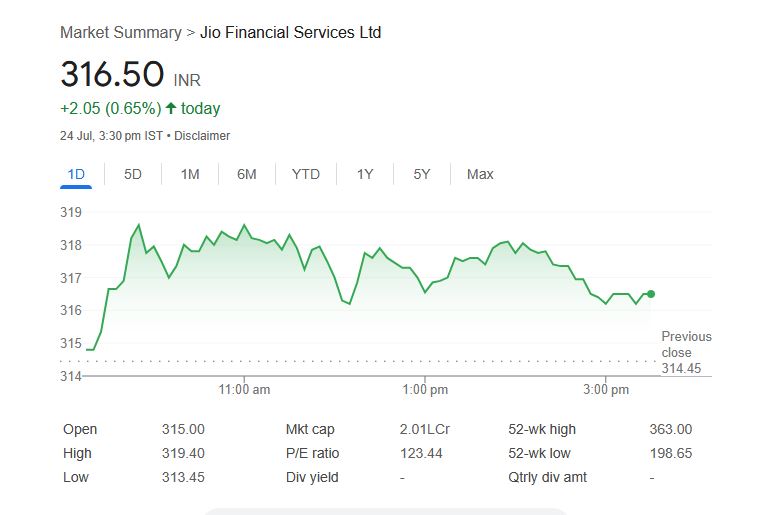Open the 1M chart range
Screen dimensions: 759x515
coord(190,174)
